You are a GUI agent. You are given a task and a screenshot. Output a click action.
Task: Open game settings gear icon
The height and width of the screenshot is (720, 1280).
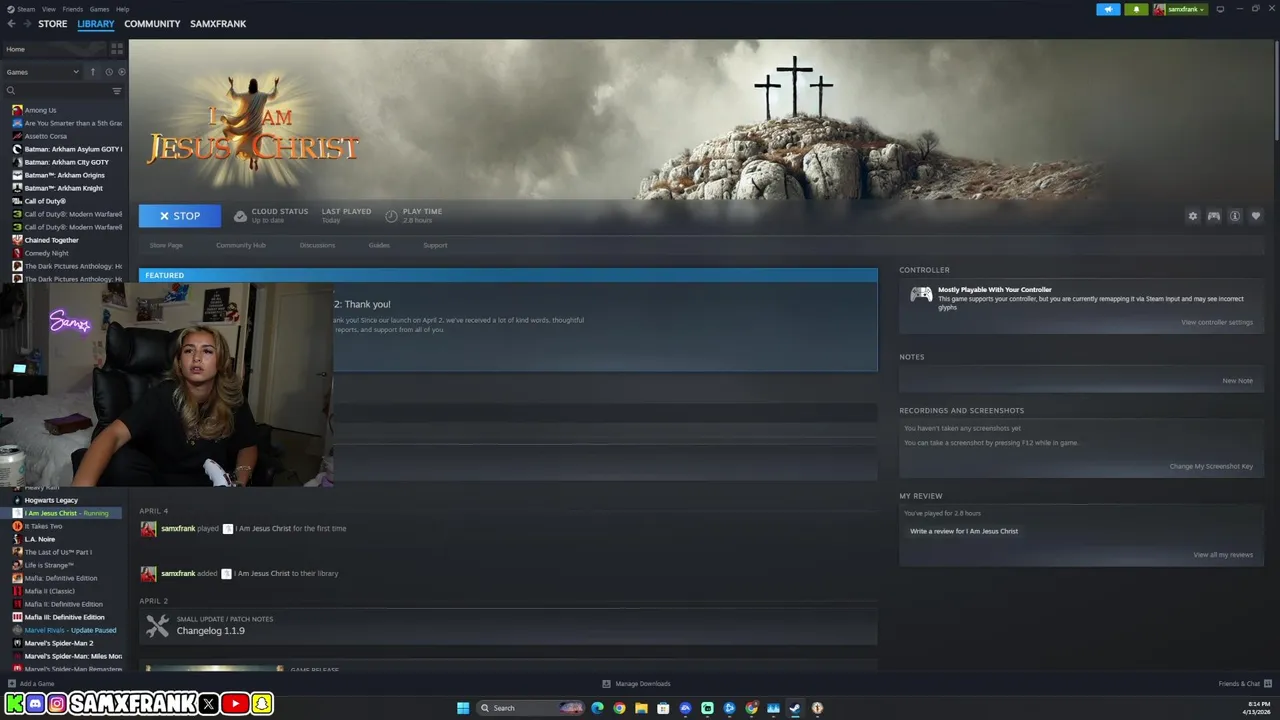coord(1192,216)
